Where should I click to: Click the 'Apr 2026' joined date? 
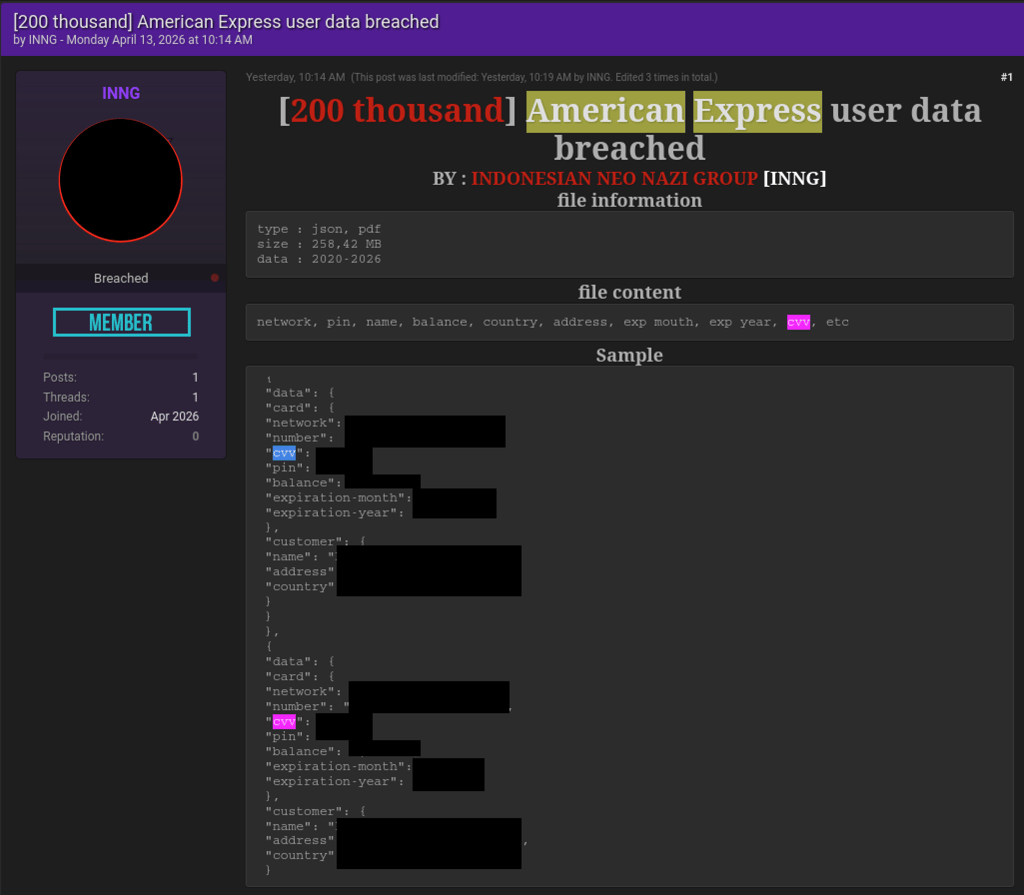coord(174,417)
